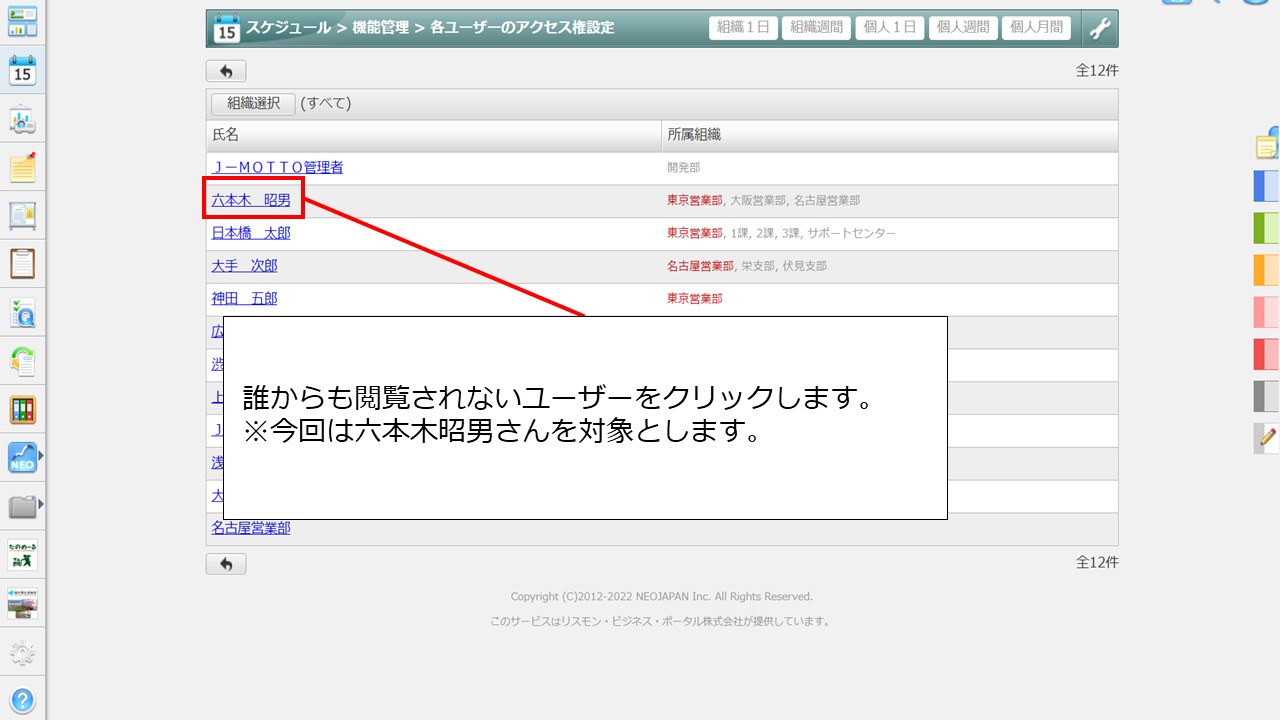Click the user link 六本木 昭男
1280x720 pixels.
[x=251, y=200]
